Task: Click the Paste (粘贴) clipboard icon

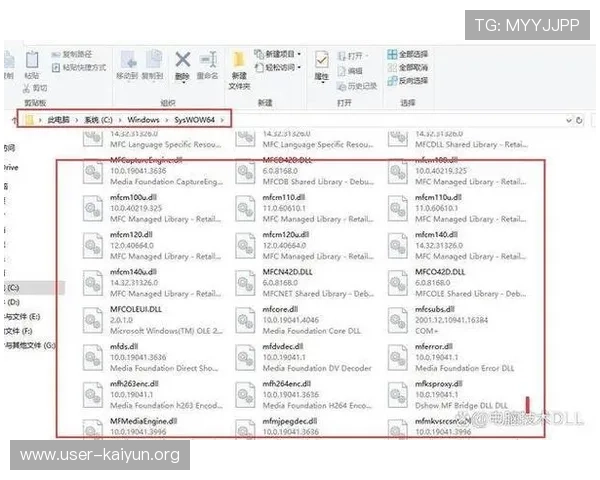Action: coord(32,60)
